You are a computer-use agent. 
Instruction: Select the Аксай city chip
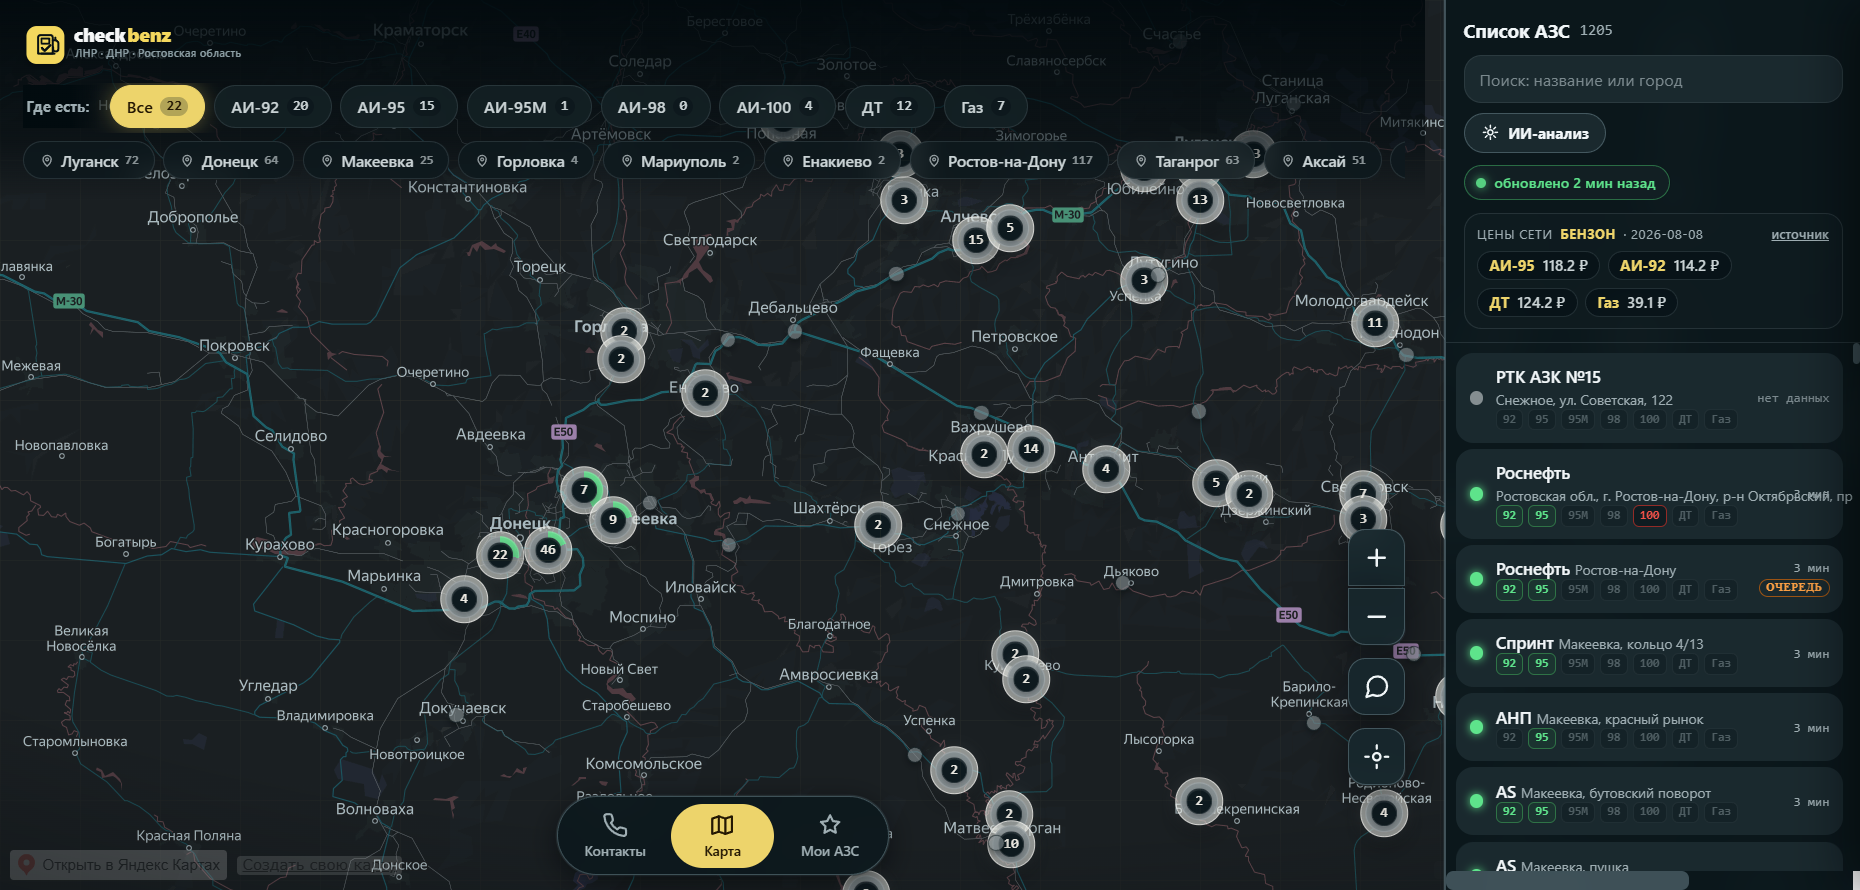(1323, 161)
